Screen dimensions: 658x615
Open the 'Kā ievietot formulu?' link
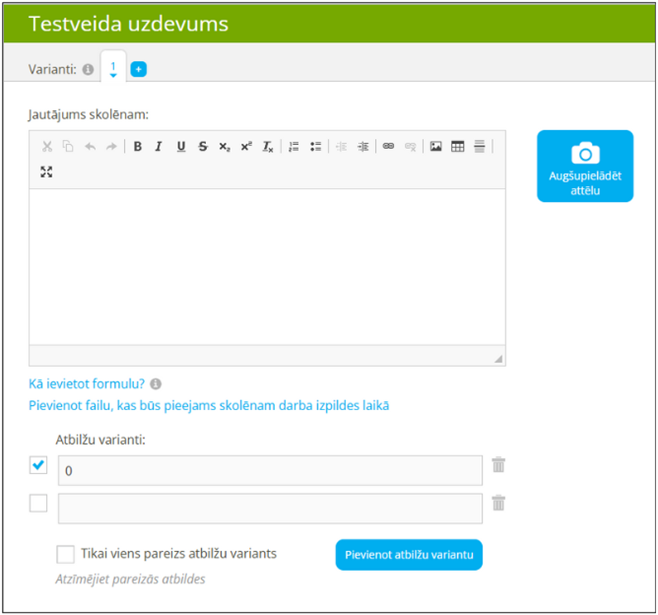tap(87, 383)
